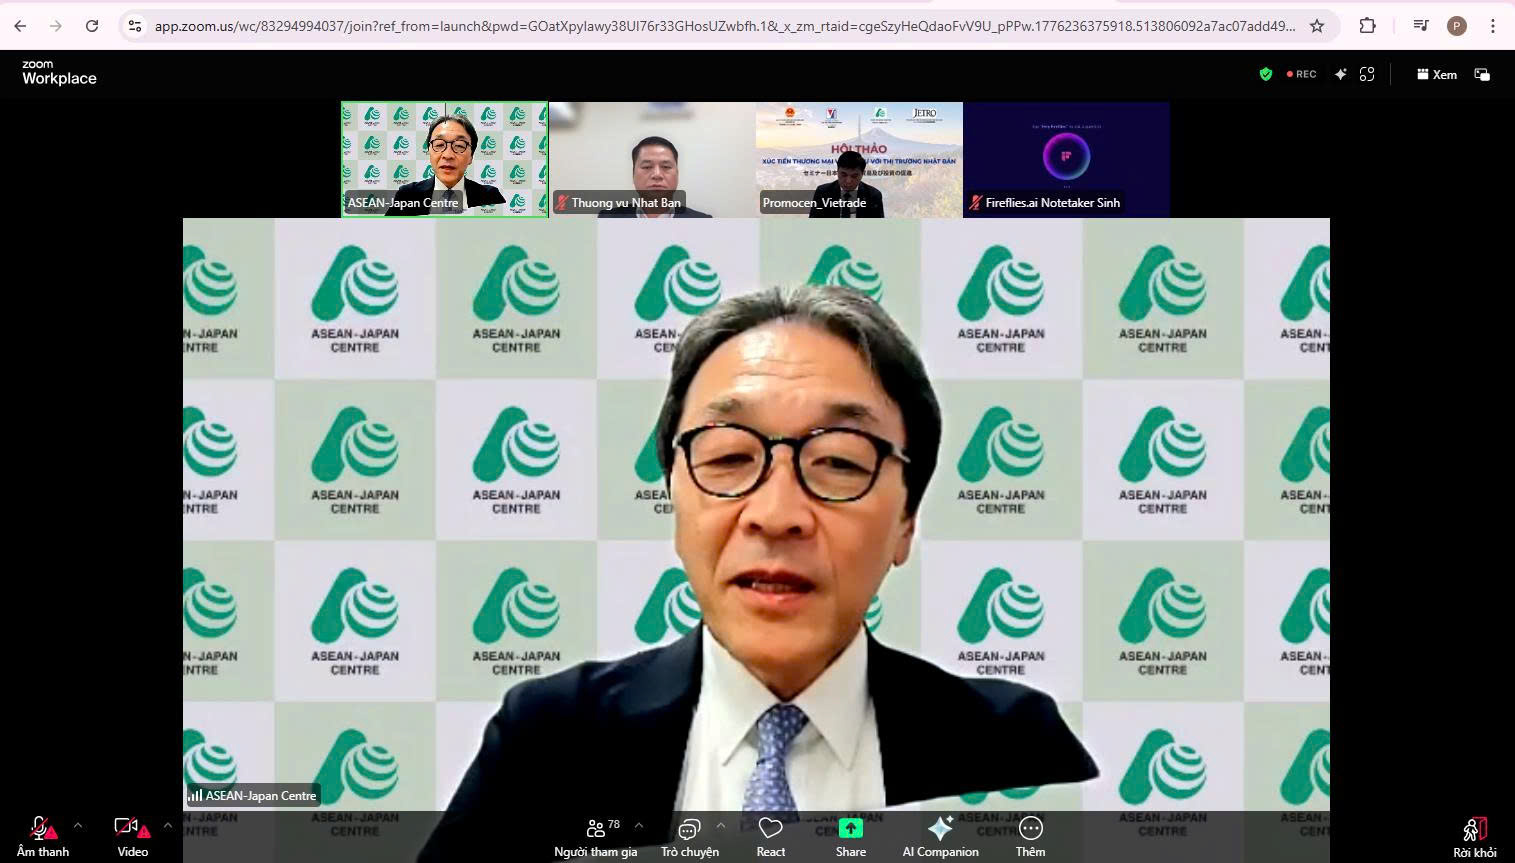Turn on camera with the Video button
1515x863 pixels.
pyautogui.click(x=131, y=836)
